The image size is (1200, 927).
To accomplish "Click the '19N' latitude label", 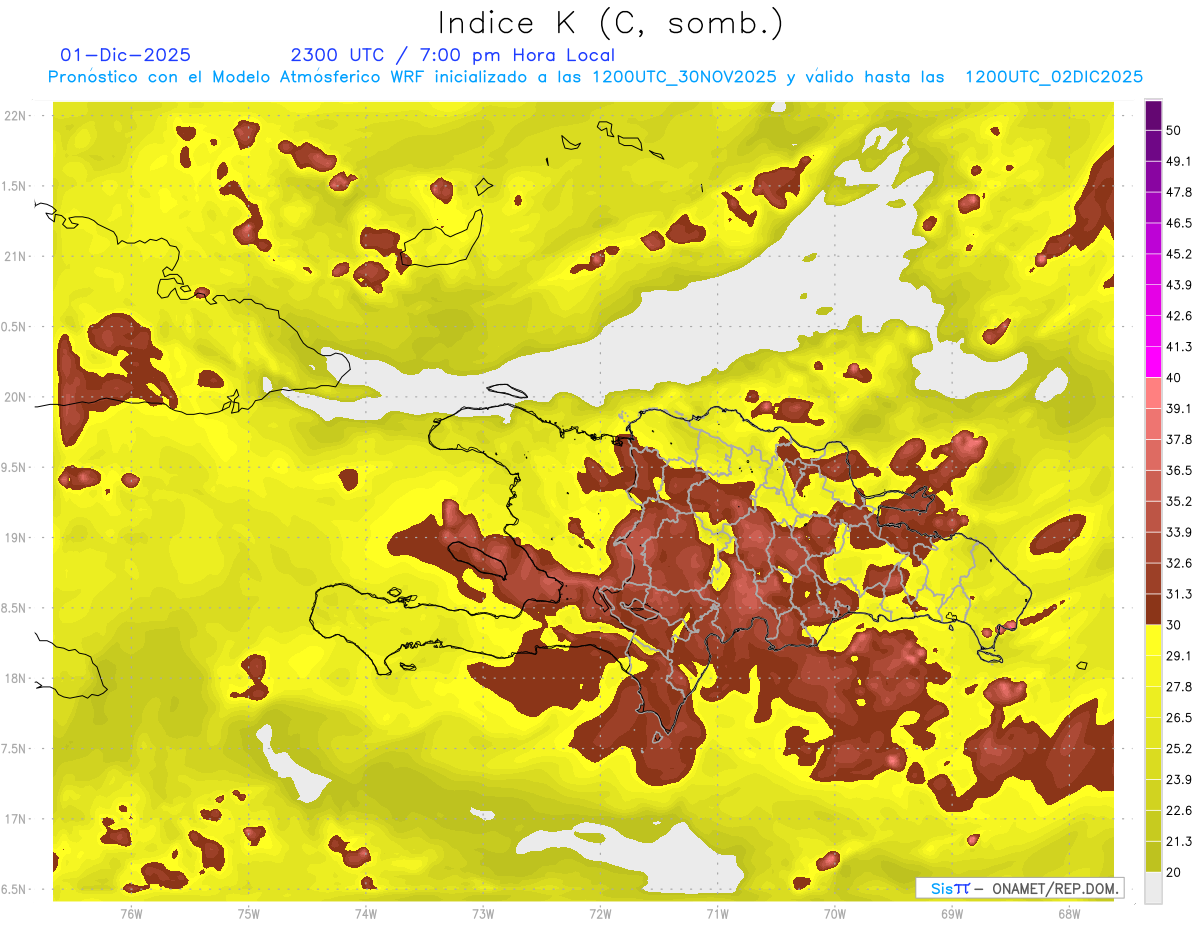I will [15, 538].
